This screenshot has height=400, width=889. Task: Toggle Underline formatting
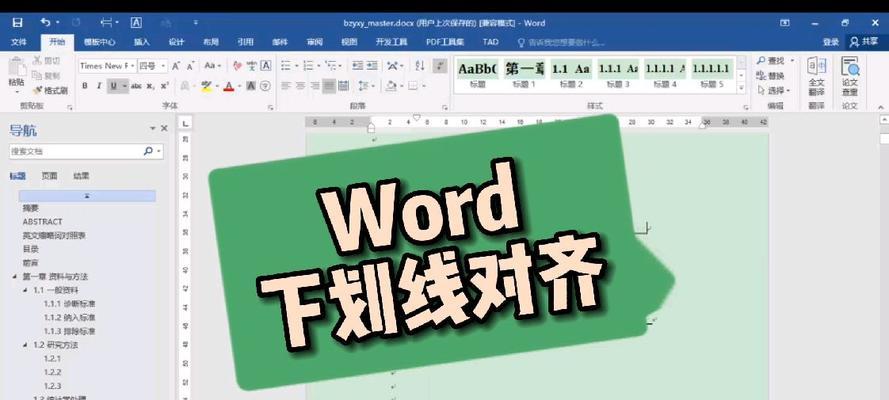[x=113, y=86]
